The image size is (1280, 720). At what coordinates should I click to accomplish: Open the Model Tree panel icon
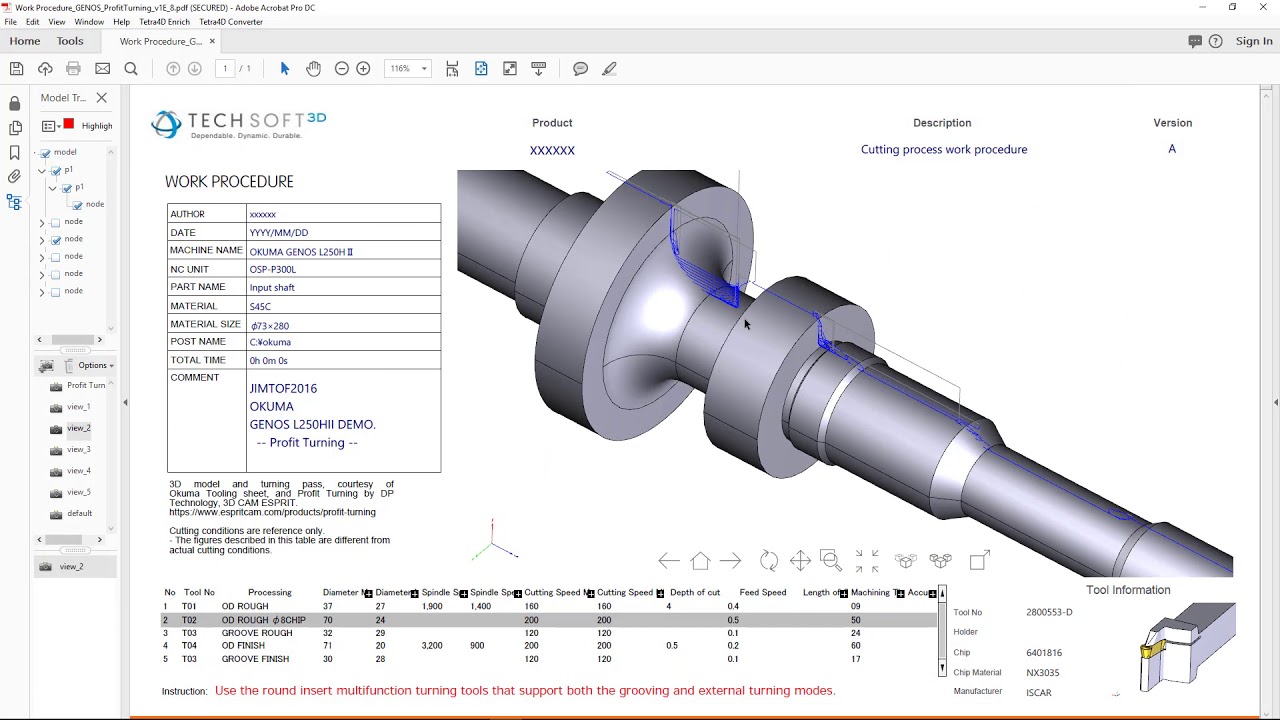coord(14,202)
